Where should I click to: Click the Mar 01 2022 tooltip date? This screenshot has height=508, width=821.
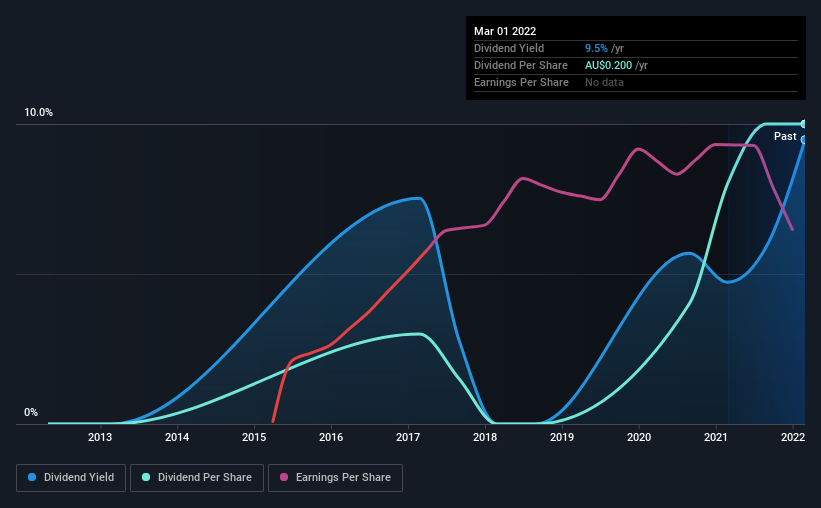(505, 31)
